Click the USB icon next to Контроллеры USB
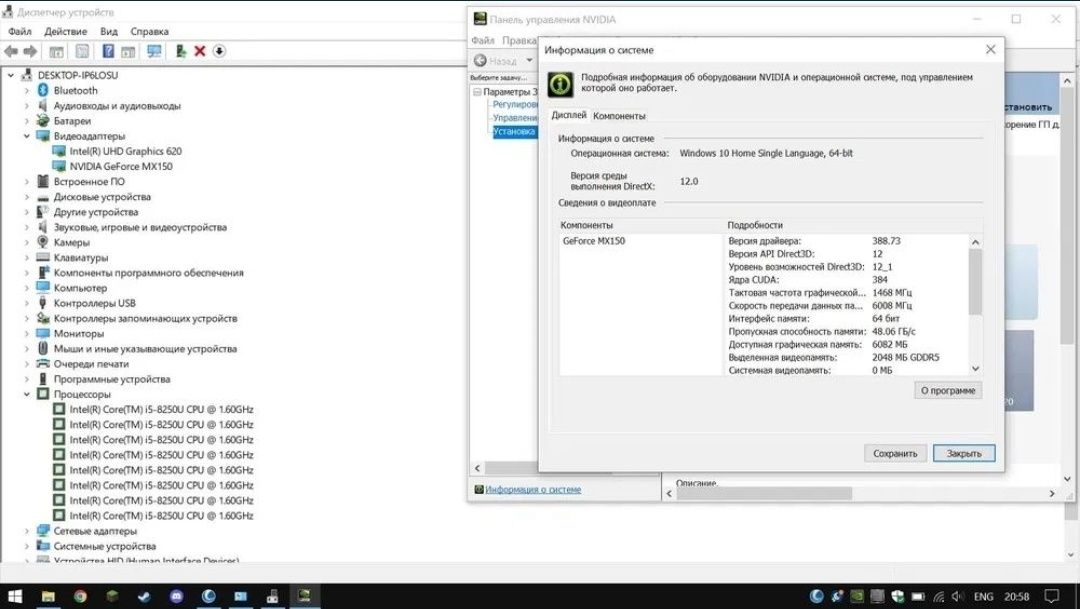The width and height of the screenshot is (1080, 609). [x=43, y=302]
